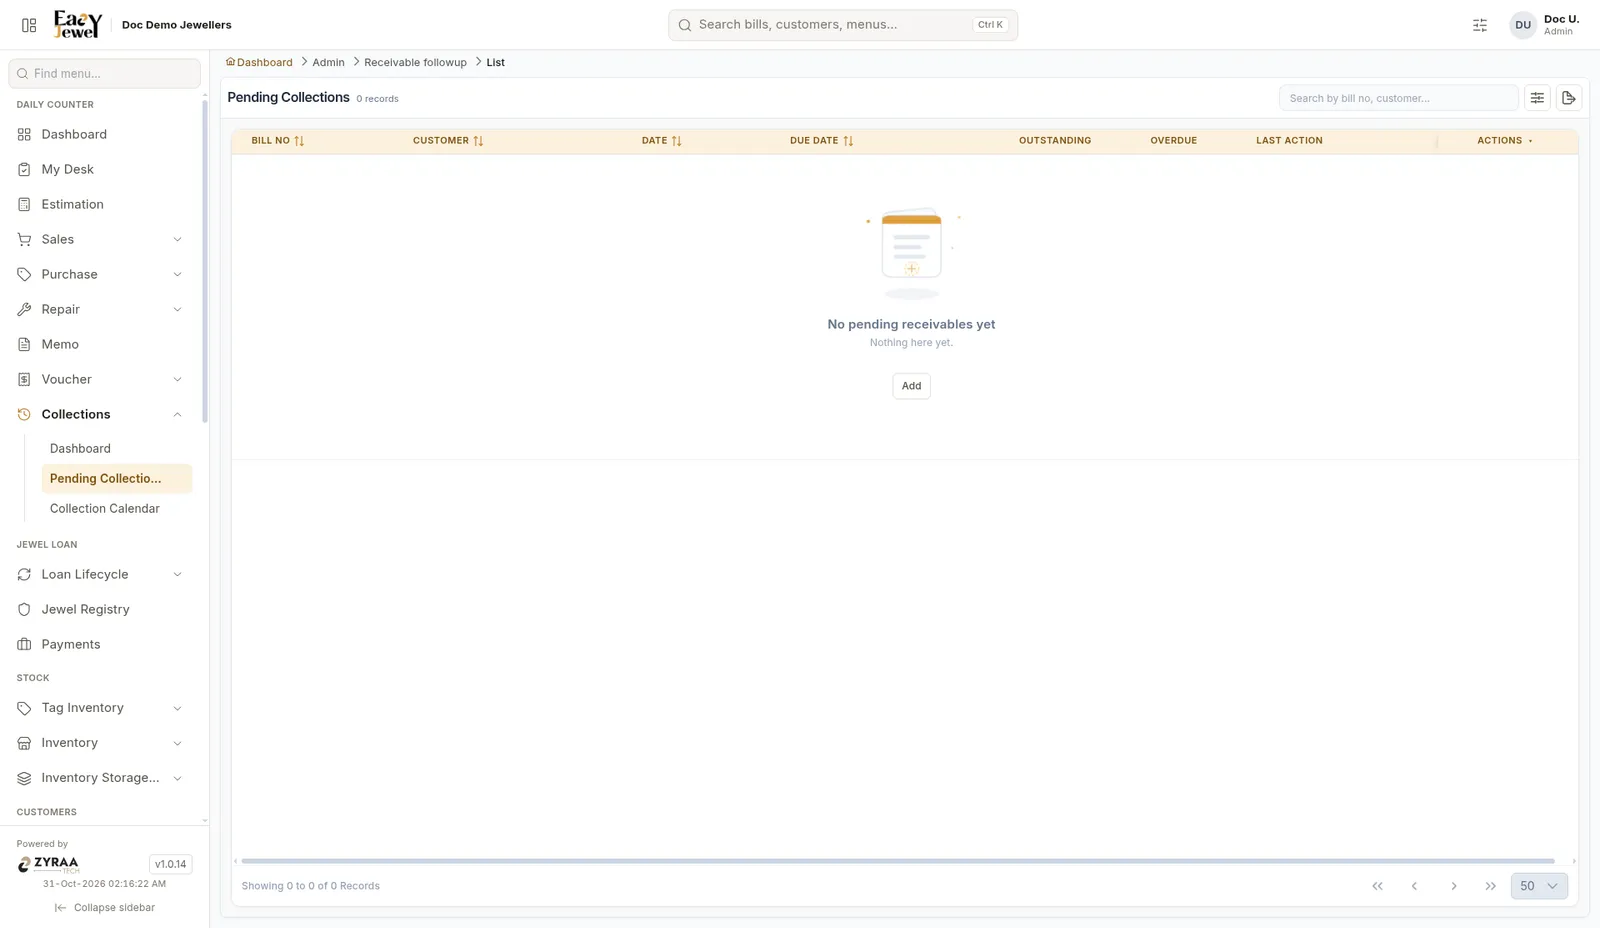Expand the Repair menu chevron
Screen dimensions: 1600x928
point(177,309)
